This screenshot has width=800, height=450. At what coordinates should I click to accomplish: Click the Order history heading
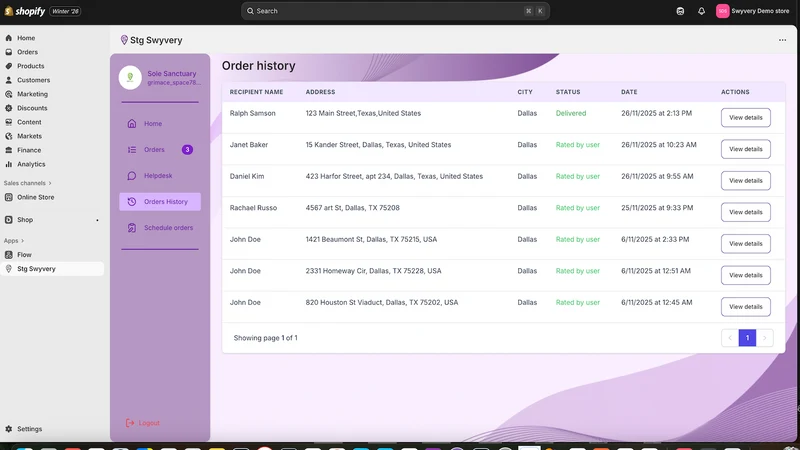(x=259, y=66)
